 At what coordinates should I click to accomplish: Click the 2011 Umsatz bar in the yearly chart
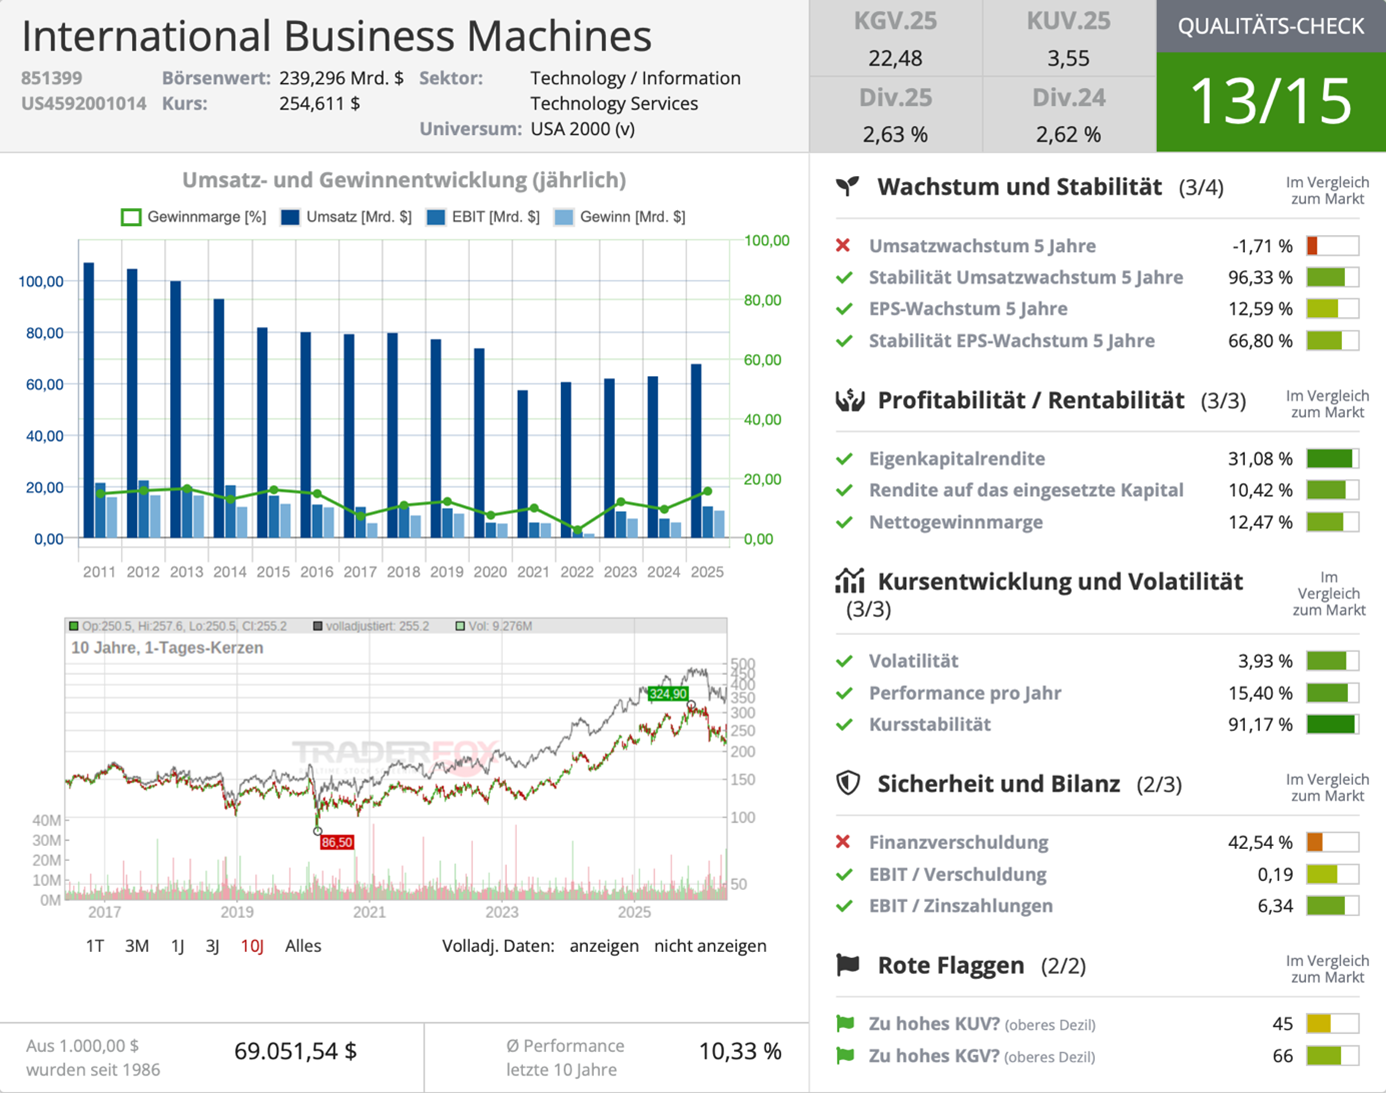pyautogui.click(x=89, y=400)
